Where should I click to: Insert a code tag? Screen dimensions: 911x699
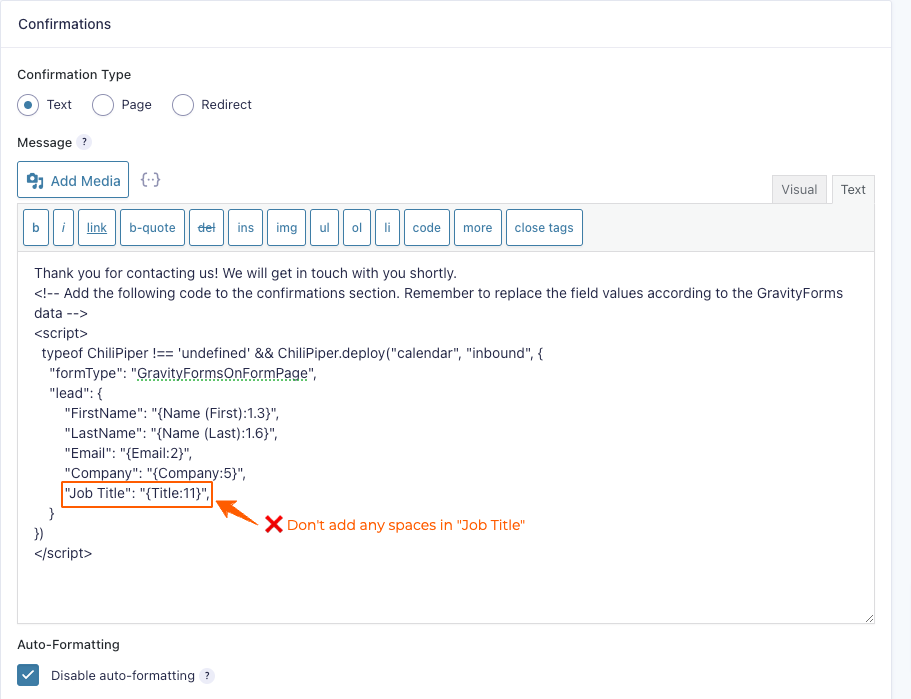[x=426, y=228]
